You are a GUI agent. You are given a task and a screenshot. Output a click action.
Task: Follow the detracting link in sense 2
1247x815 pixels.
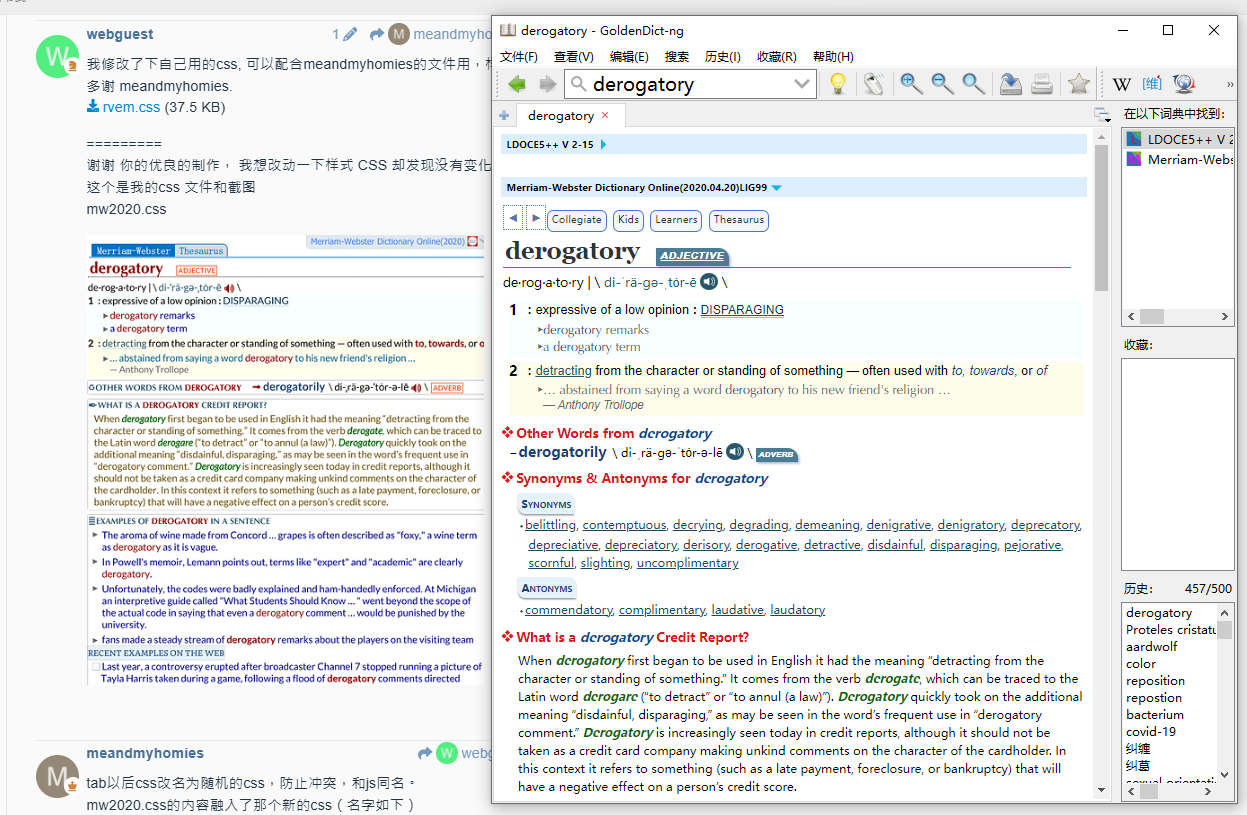click(563, 371)
